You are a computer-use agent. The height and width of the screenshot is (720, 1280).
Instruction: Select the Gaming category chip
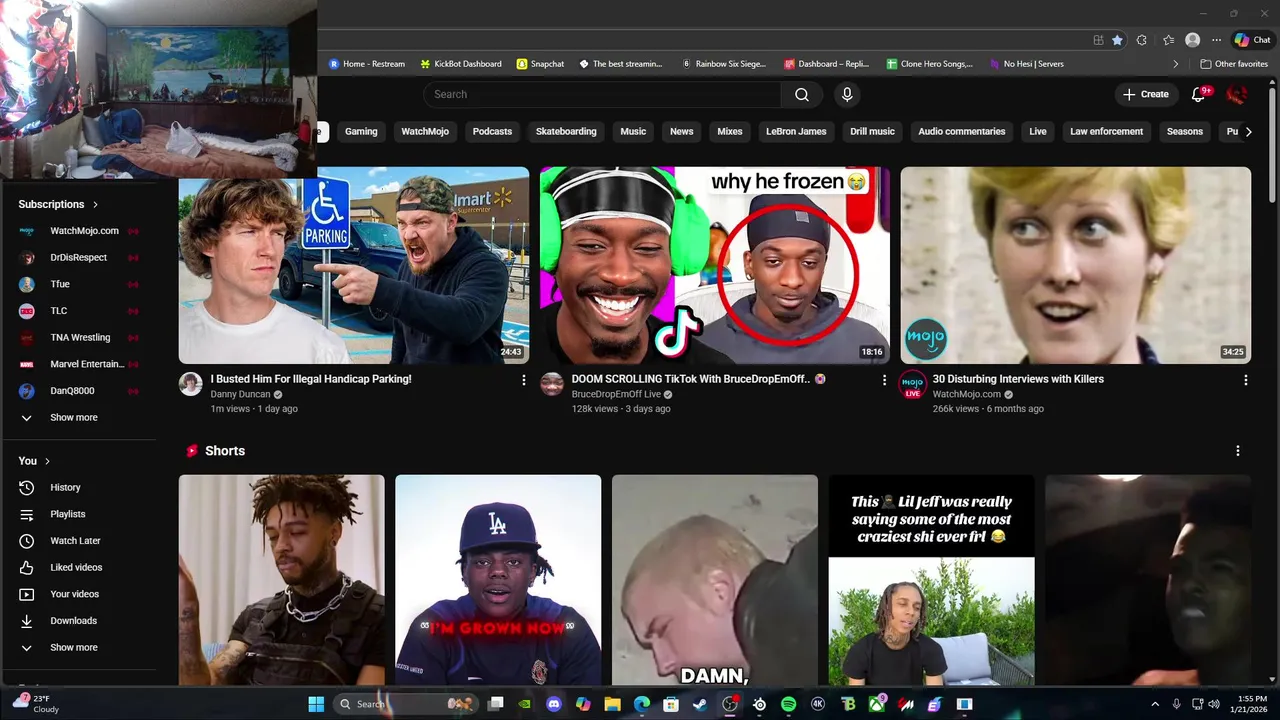click(x=361, y=131)
